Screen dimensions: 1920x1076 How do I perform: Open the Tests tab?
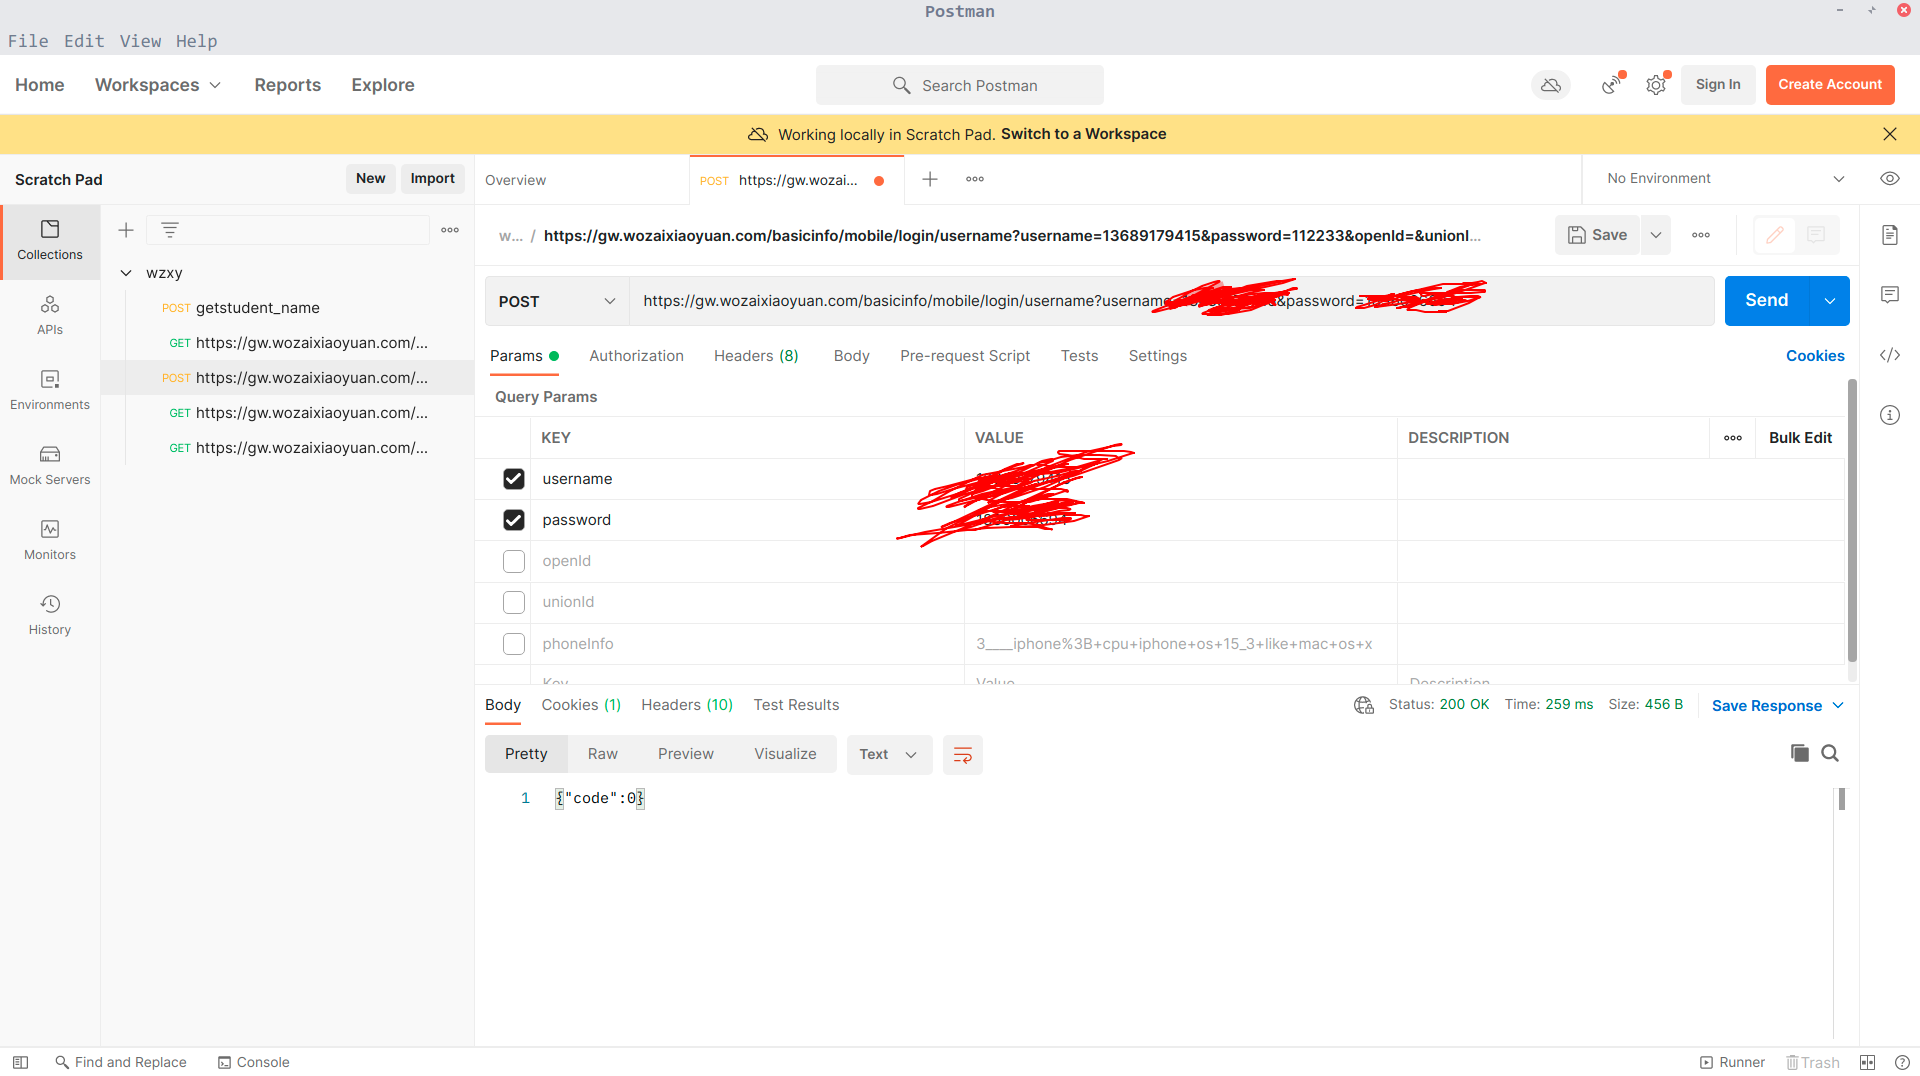point(1079,356)
